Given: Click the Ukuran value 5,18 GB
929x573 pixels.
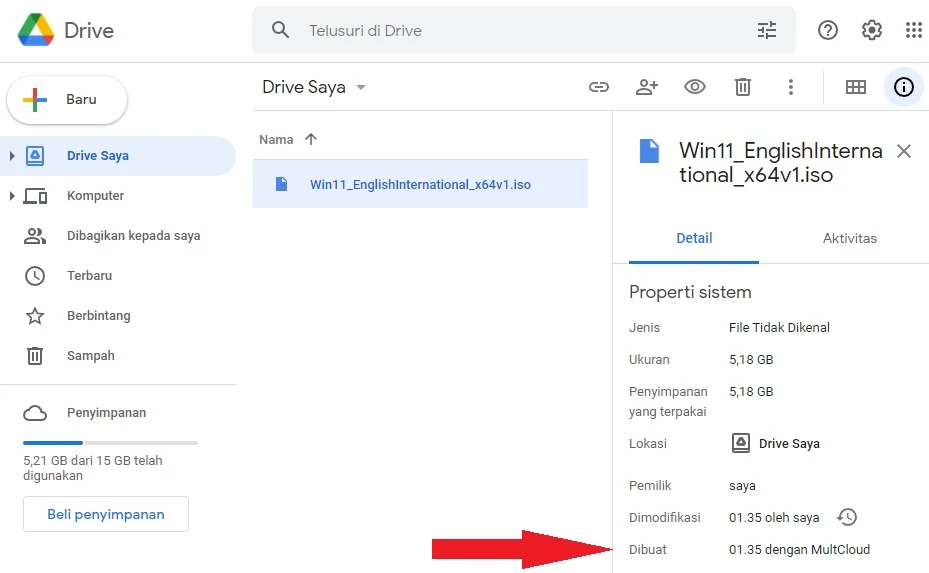Looking at the screenshot, I should (751, 360).
